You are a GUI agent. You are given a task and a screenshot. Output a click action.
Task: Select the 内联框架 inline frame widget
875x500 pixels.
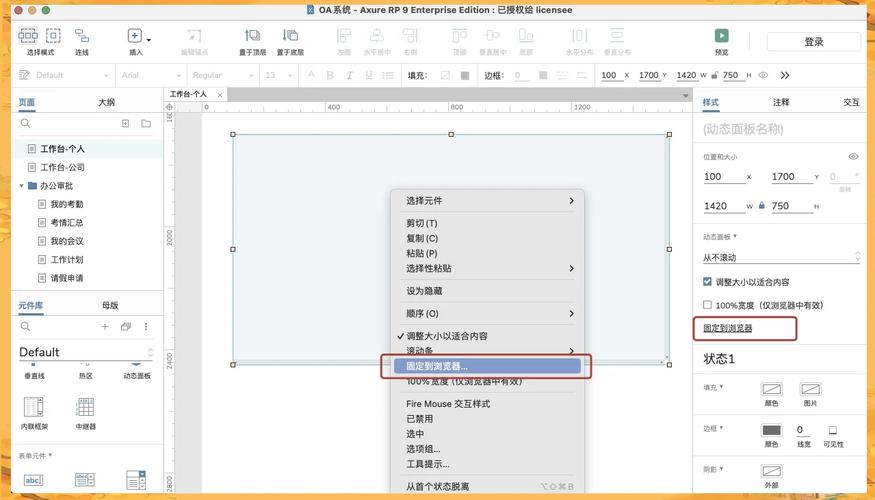tap(34, 407)
